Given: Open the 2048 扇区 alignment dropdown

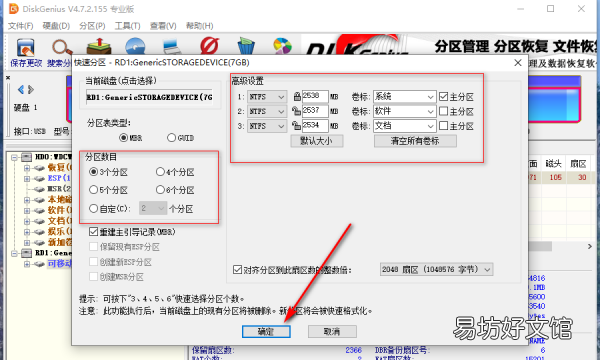Looking at the screenshot, I should point(436,269).
